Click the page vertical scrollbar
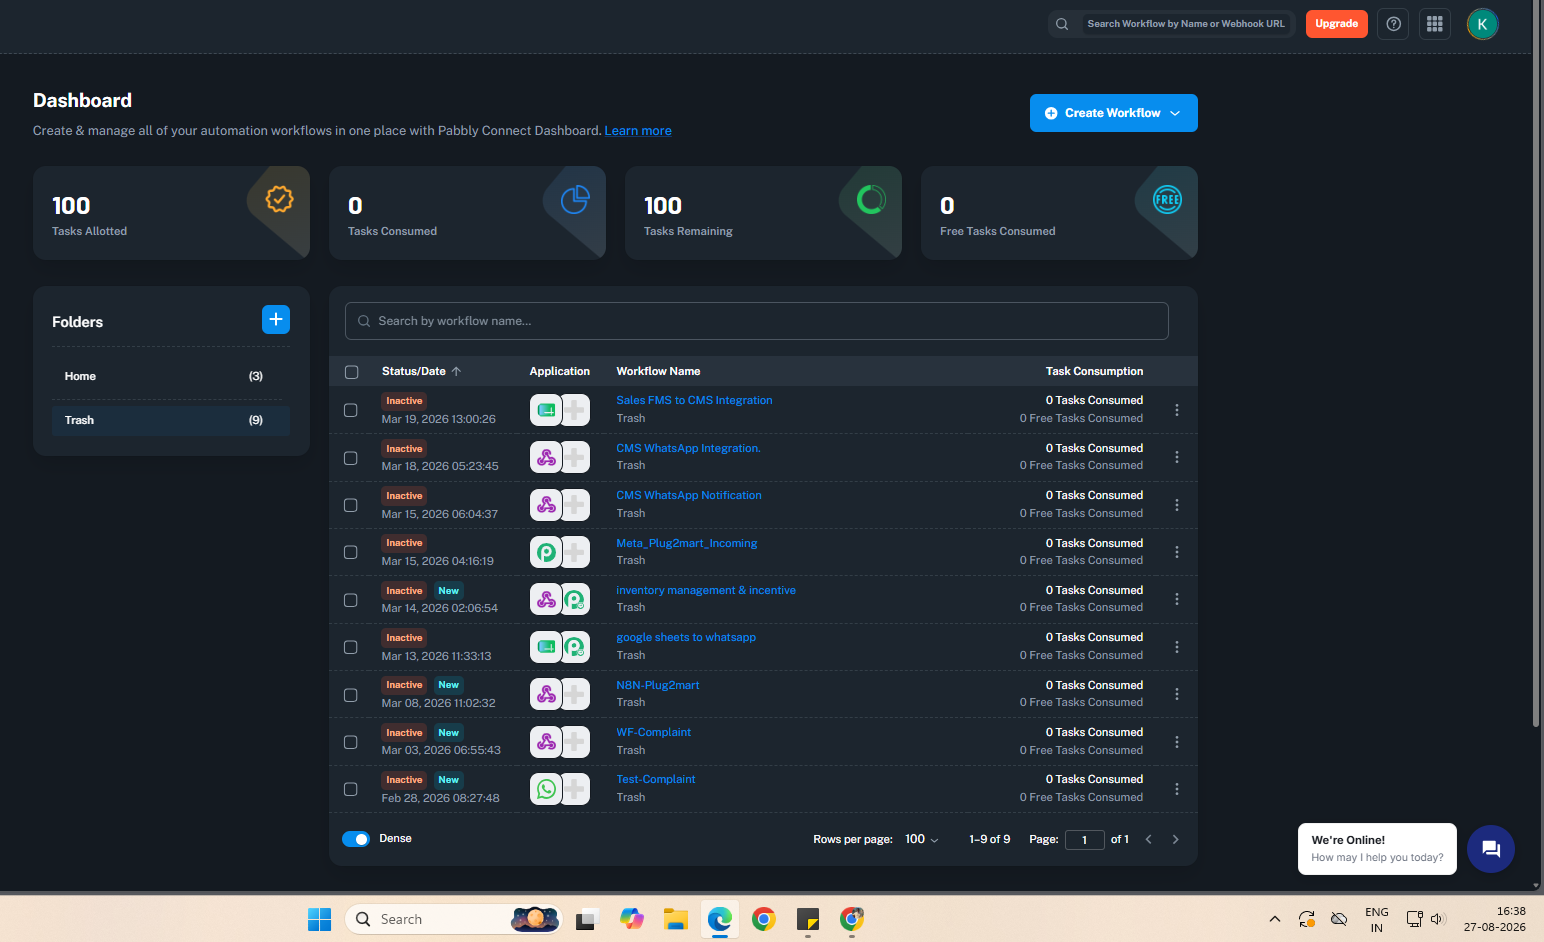Viewport: 1544px width, 942px height. click(1536, 363)
